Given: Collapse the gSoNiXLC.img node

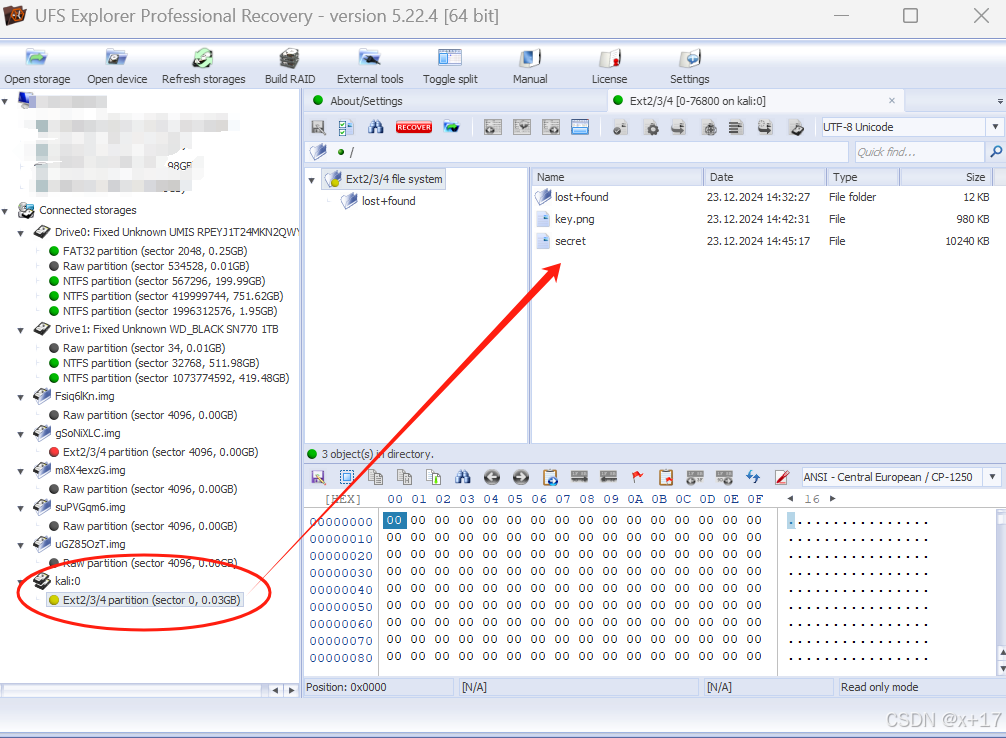Looking at the screenshot, I should 21,434.
